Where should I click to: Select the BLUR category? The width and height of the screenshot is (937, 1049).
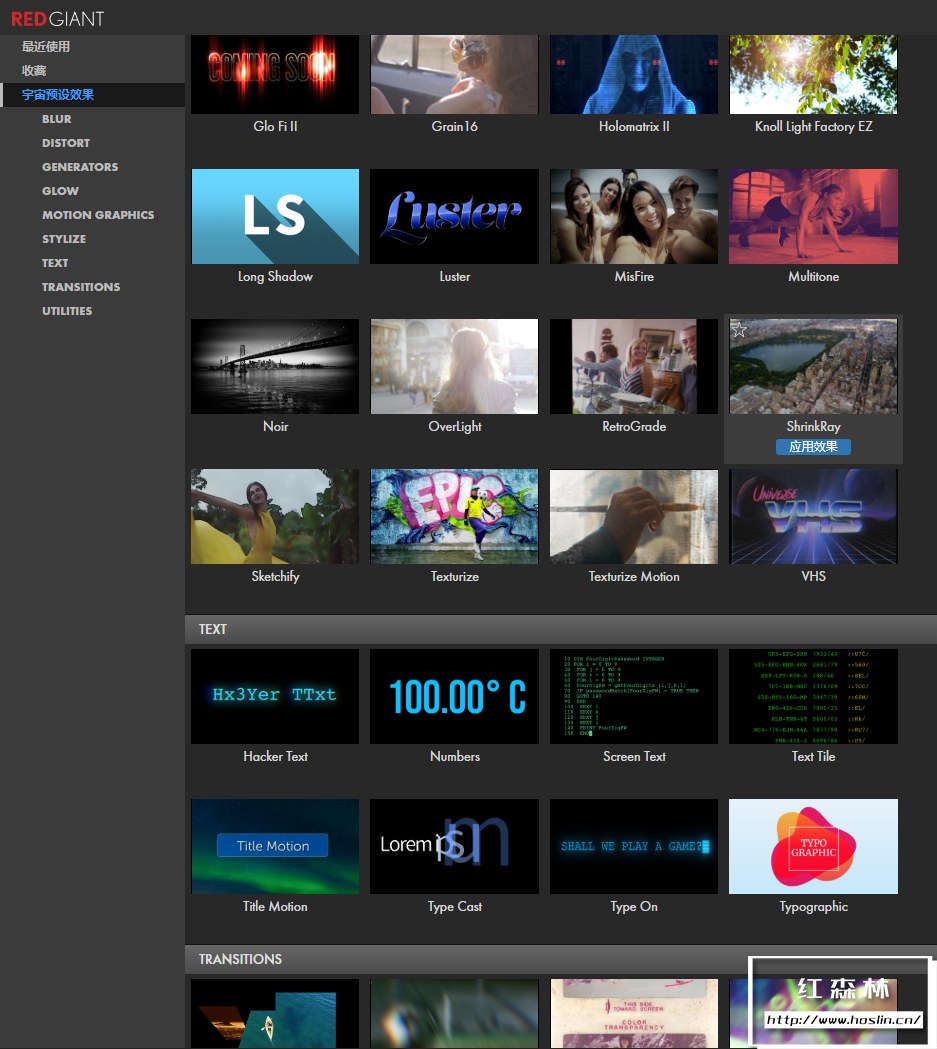tap(57, 119)
